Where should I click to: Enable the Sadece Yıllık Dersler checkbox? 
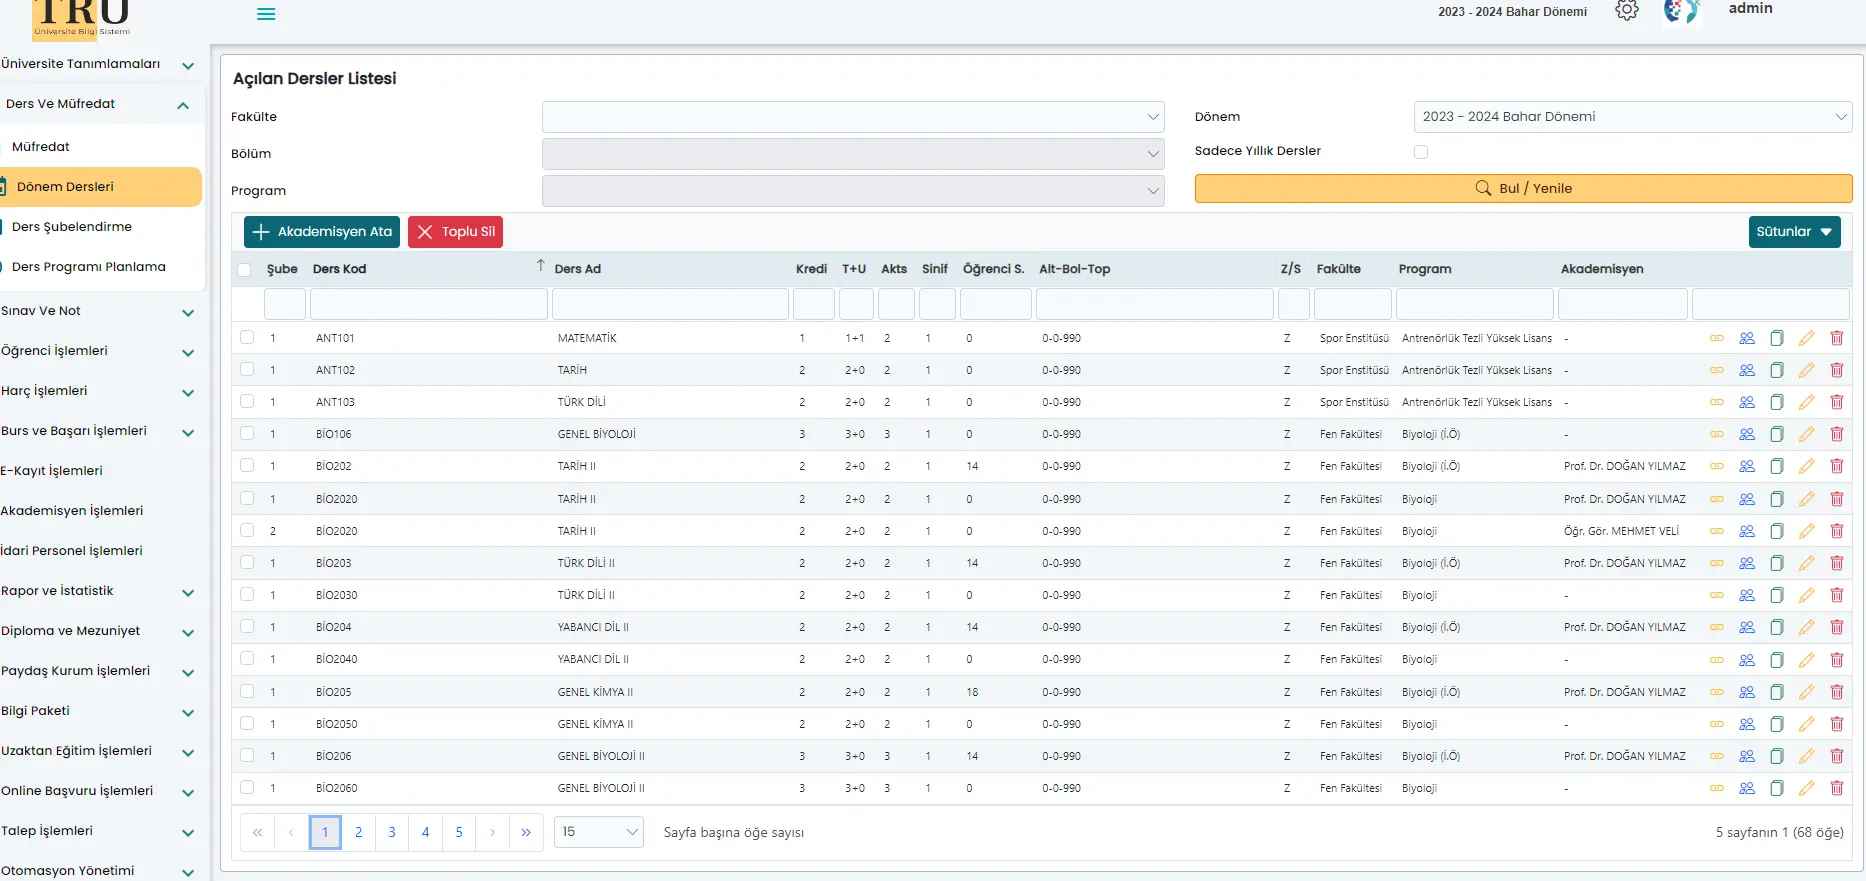(1421, 152)
